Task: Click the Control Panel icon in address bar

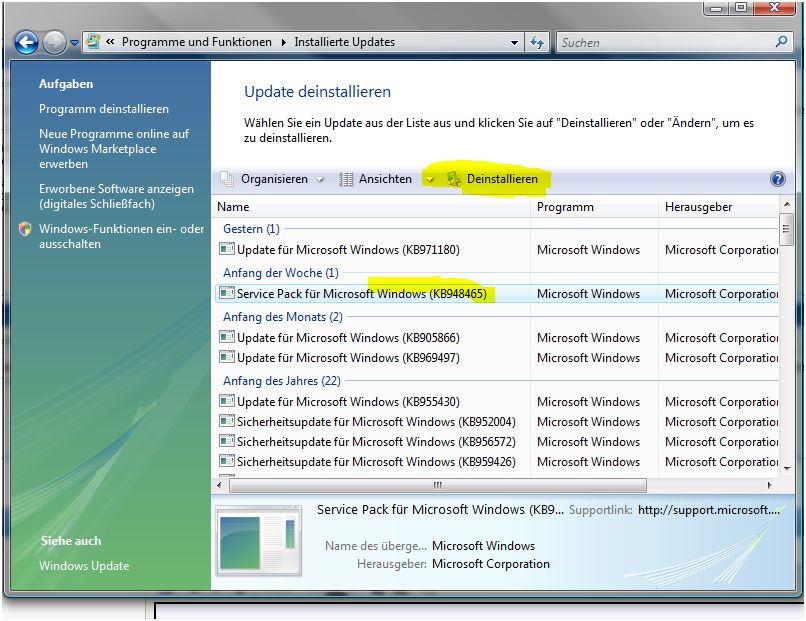Action: tap(93, 42)
